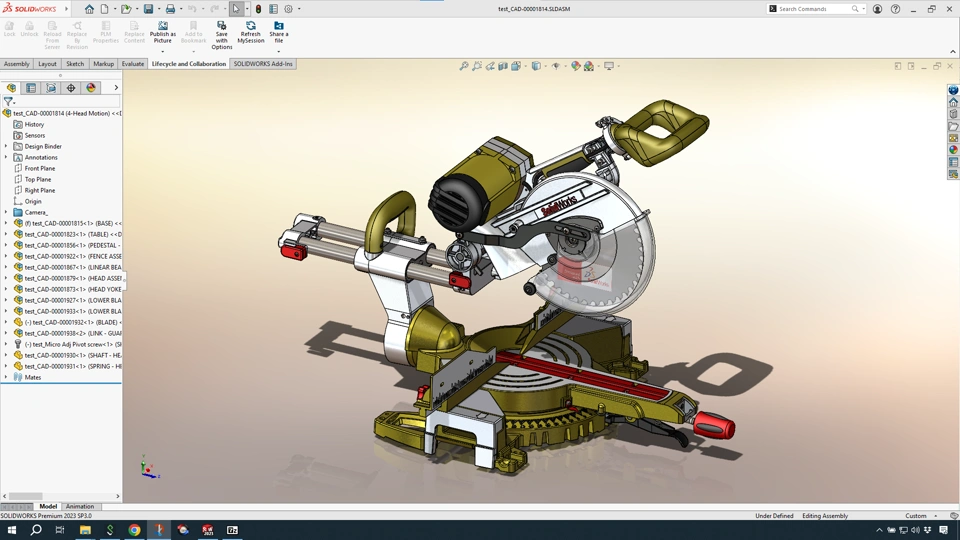Open the PropertyManager tab icon
960x540 pixels.
tap(31, 88)
